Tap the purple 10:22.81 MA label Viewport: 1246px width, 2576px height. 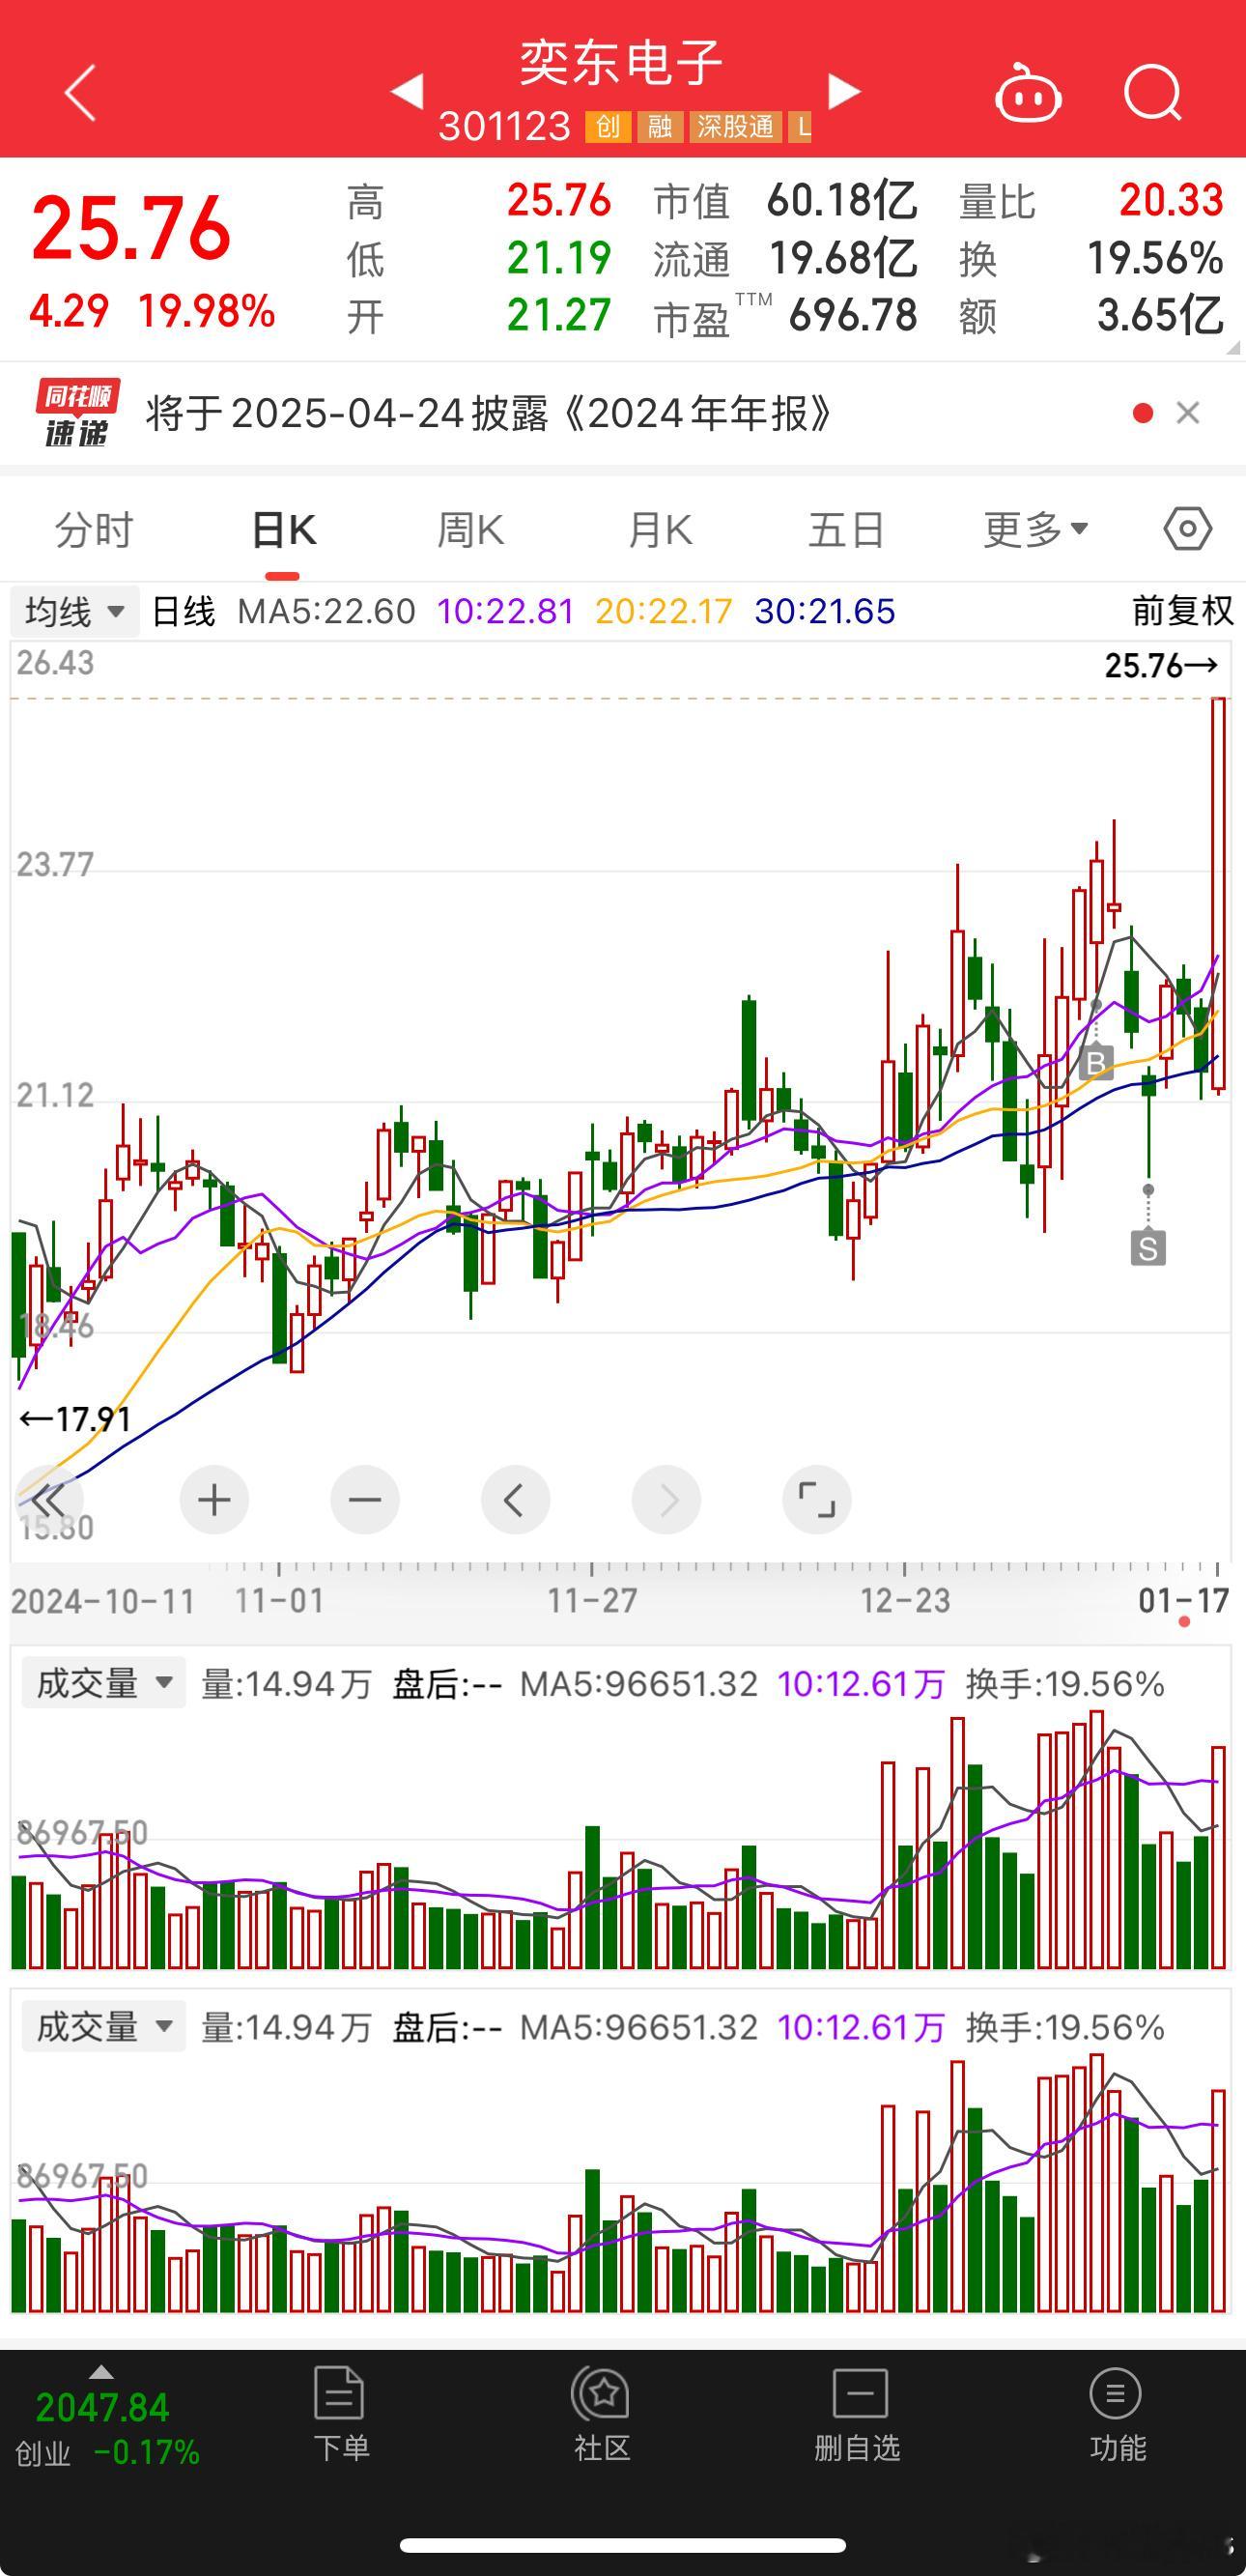click(x=506, y=611)
